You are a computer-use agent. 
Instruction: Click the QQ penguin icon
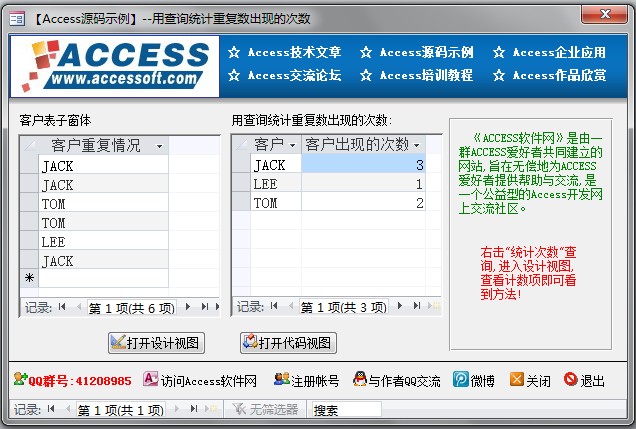360,379
